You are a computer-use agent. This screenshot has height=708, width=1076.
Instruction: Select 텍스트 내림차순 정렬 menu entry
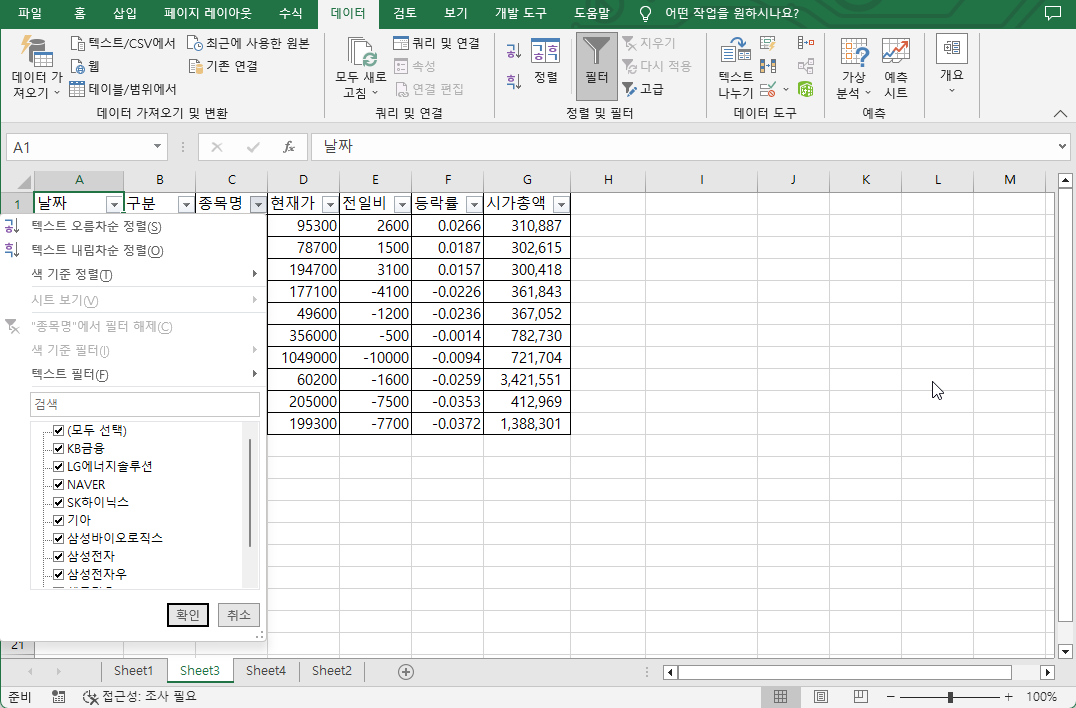coord(134,250)
